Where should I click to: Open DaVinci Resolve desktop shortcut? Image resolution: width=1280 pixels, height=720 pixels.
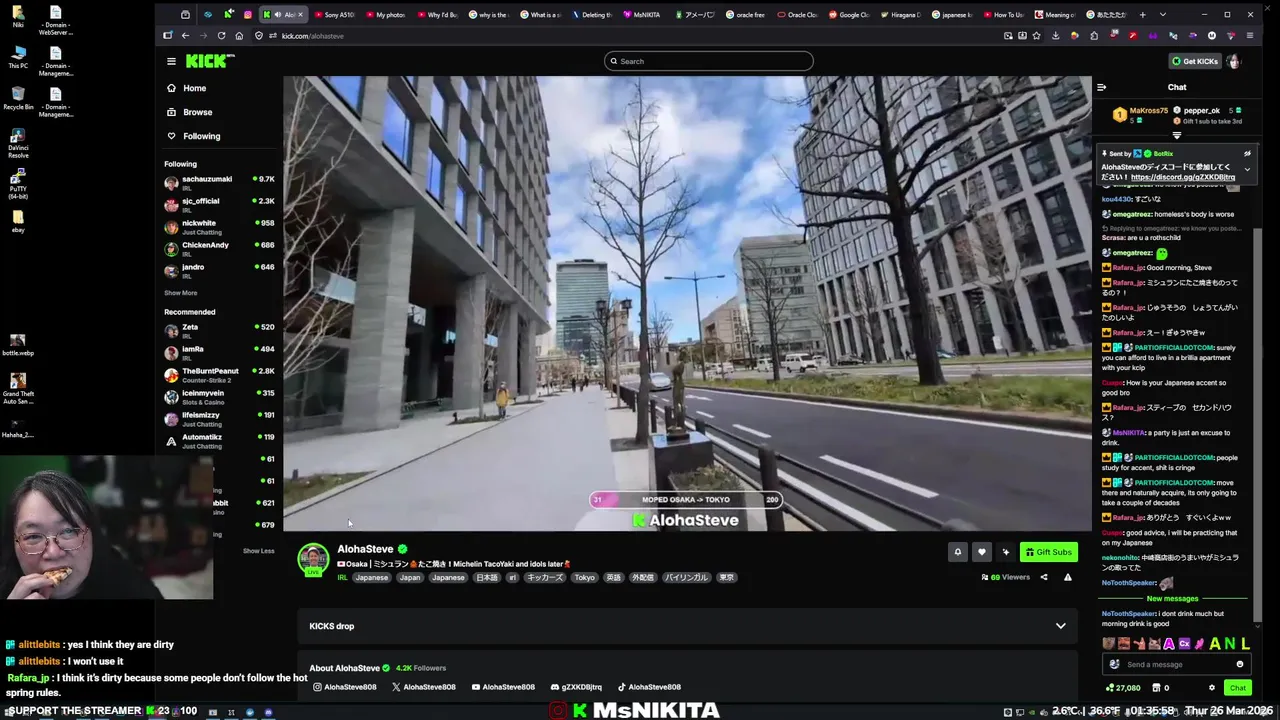point(18,142)
